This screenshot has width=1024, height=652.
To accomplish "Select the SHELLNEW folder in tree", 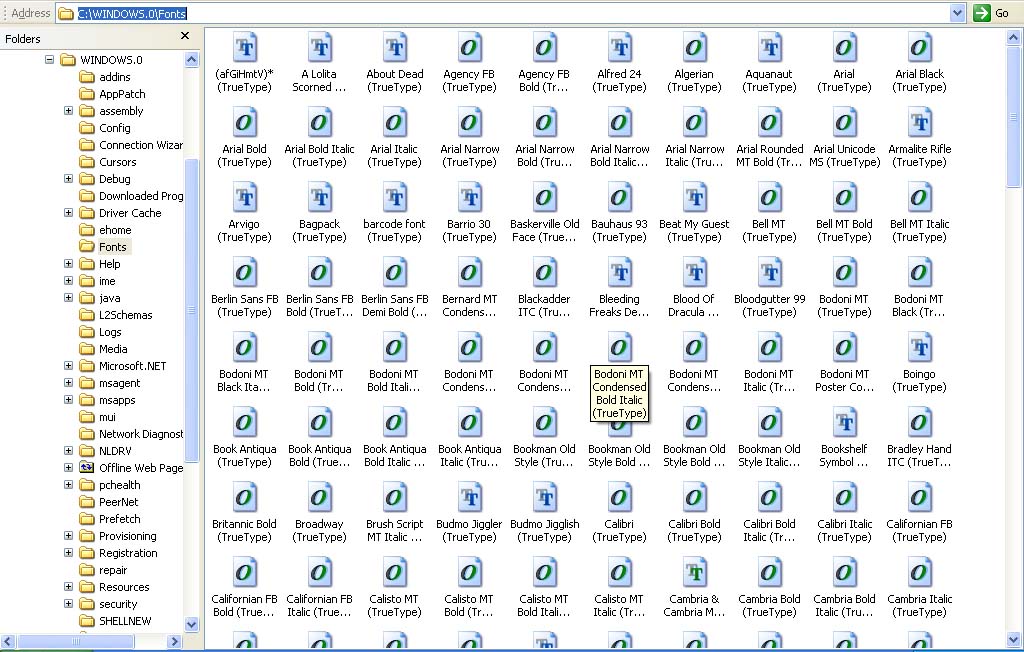I will click(125, 621).
